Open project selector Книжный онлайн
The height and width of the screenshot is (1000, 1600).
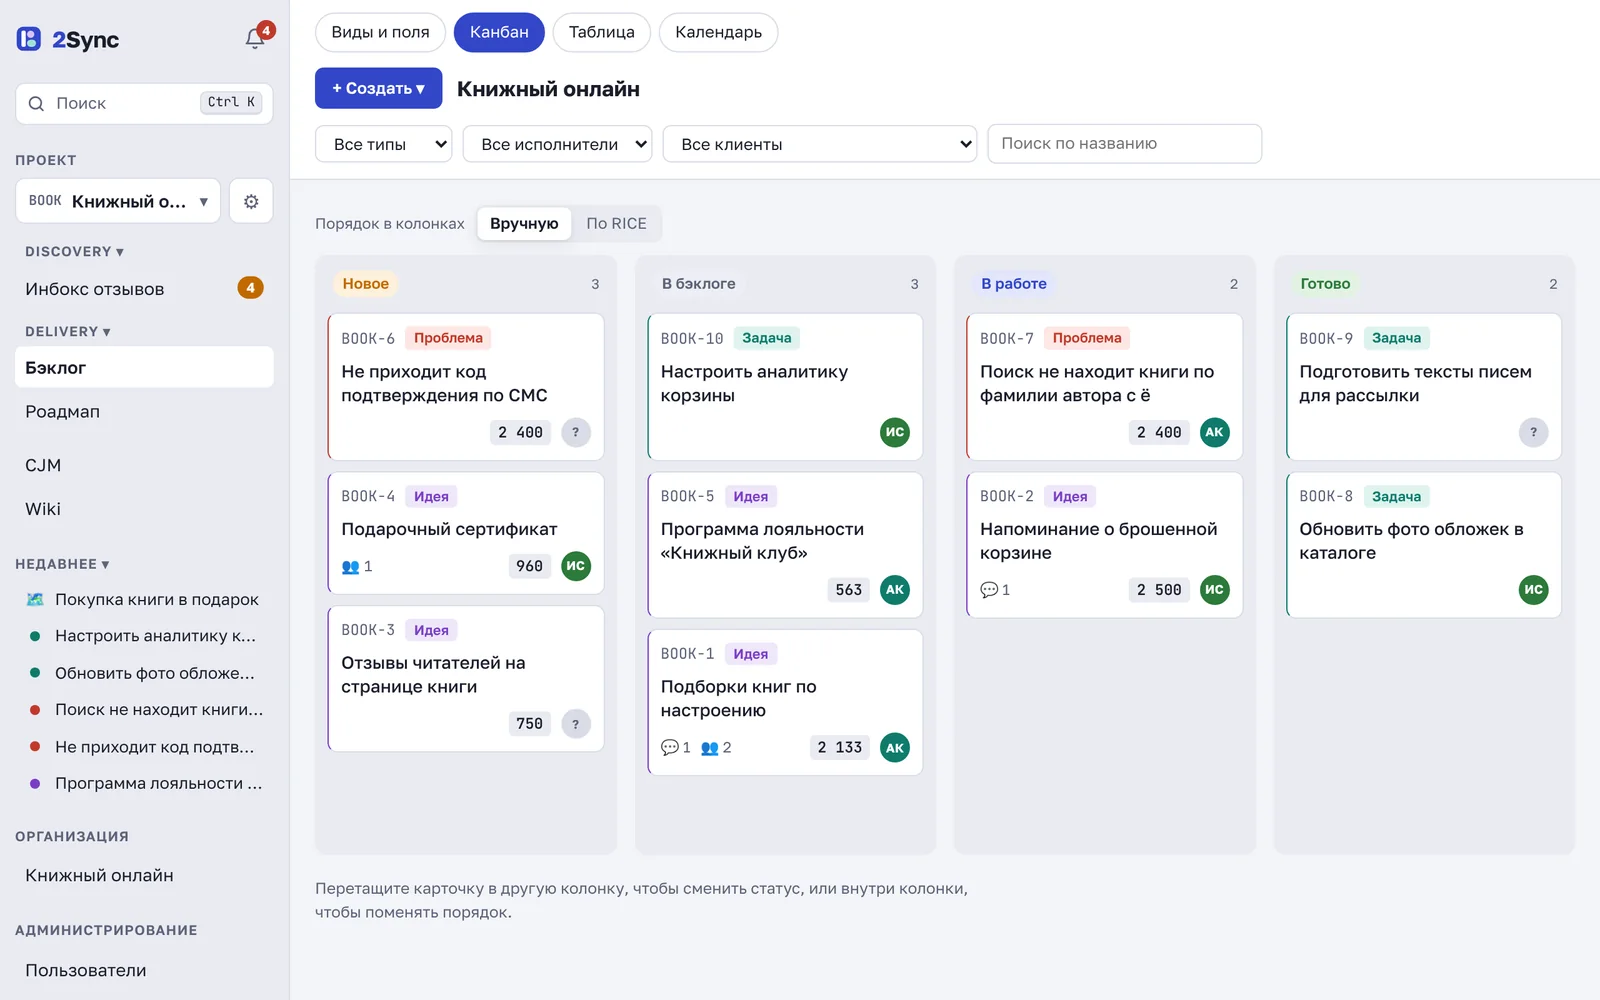tap(118, 201)
